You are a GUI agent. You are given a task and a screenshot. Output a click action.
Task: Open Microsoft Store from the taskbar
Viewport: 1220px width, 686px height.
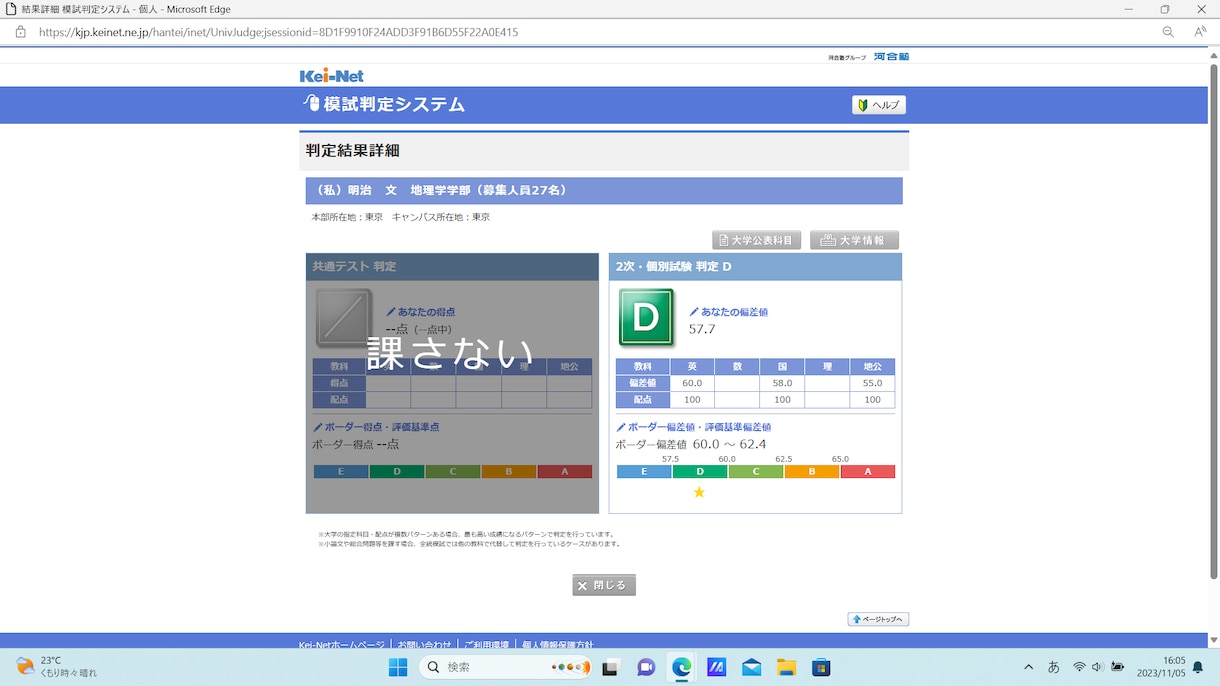point(821,667)
